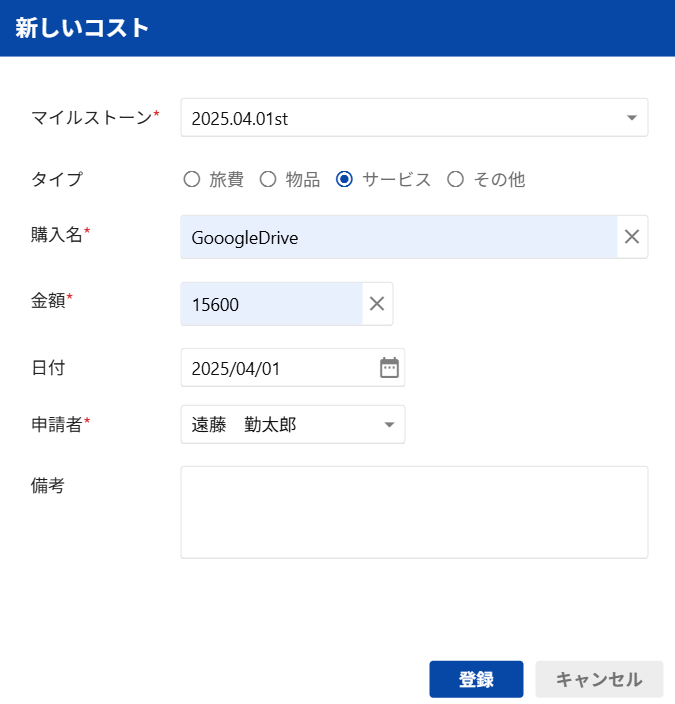Clear the 金額 field with X icon
675x704 pixels.
click(x=377, y=304)
